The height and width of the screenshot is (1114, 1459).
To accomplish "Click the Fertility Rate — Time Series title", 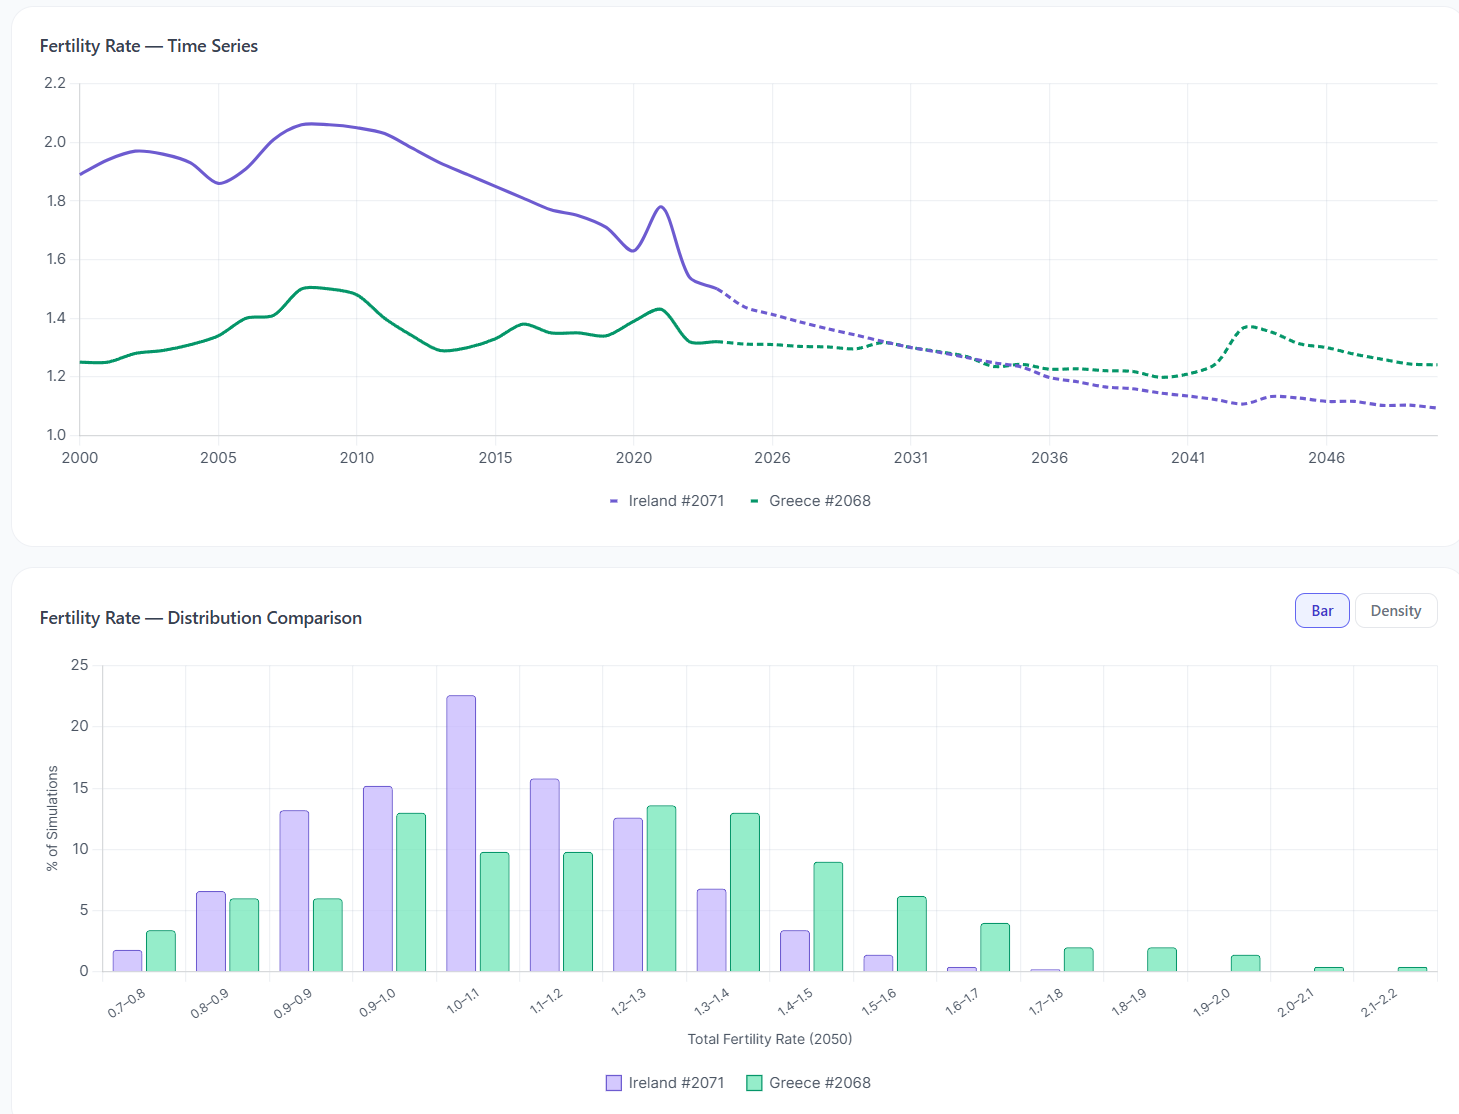I will 148,46.
